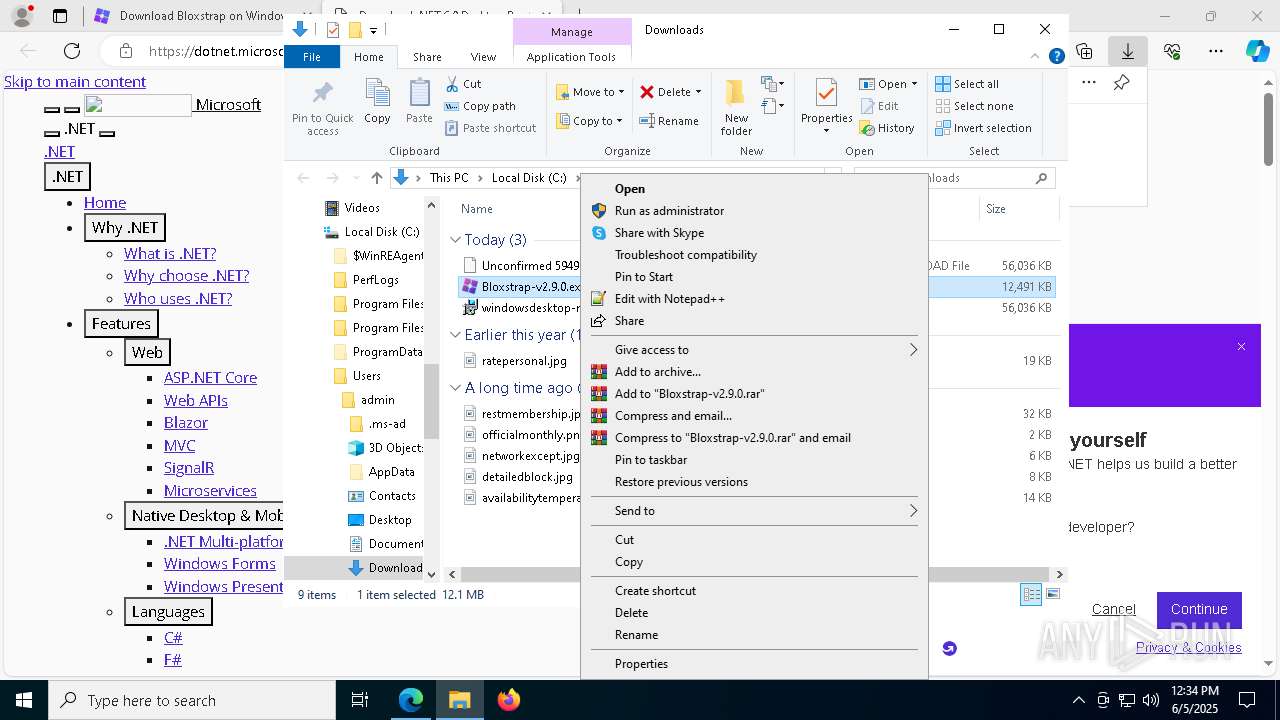Collapse the Today (3) group
This screenshot has width=1280, height=720.
(x=455, y=240)
